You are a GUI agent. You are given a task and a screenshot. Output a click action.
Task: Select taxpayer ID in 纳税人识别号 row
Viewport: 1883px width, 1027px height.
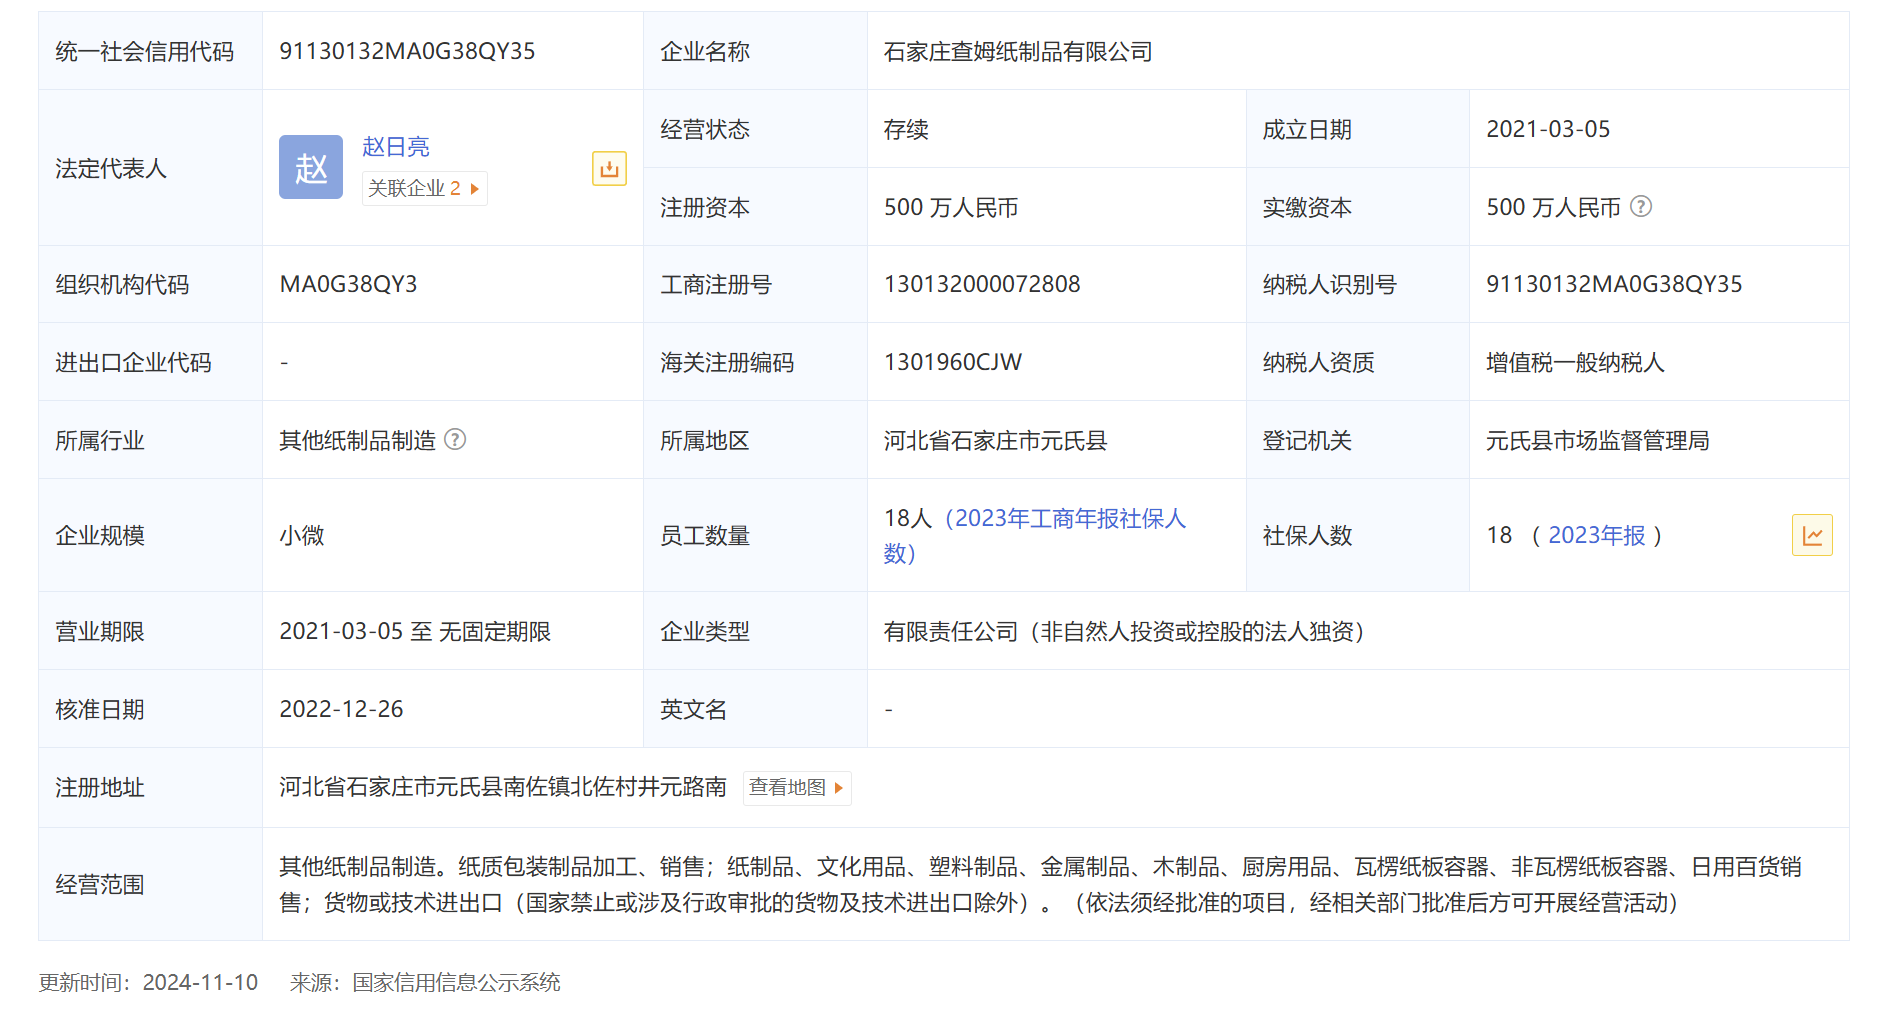[1614, 284]
